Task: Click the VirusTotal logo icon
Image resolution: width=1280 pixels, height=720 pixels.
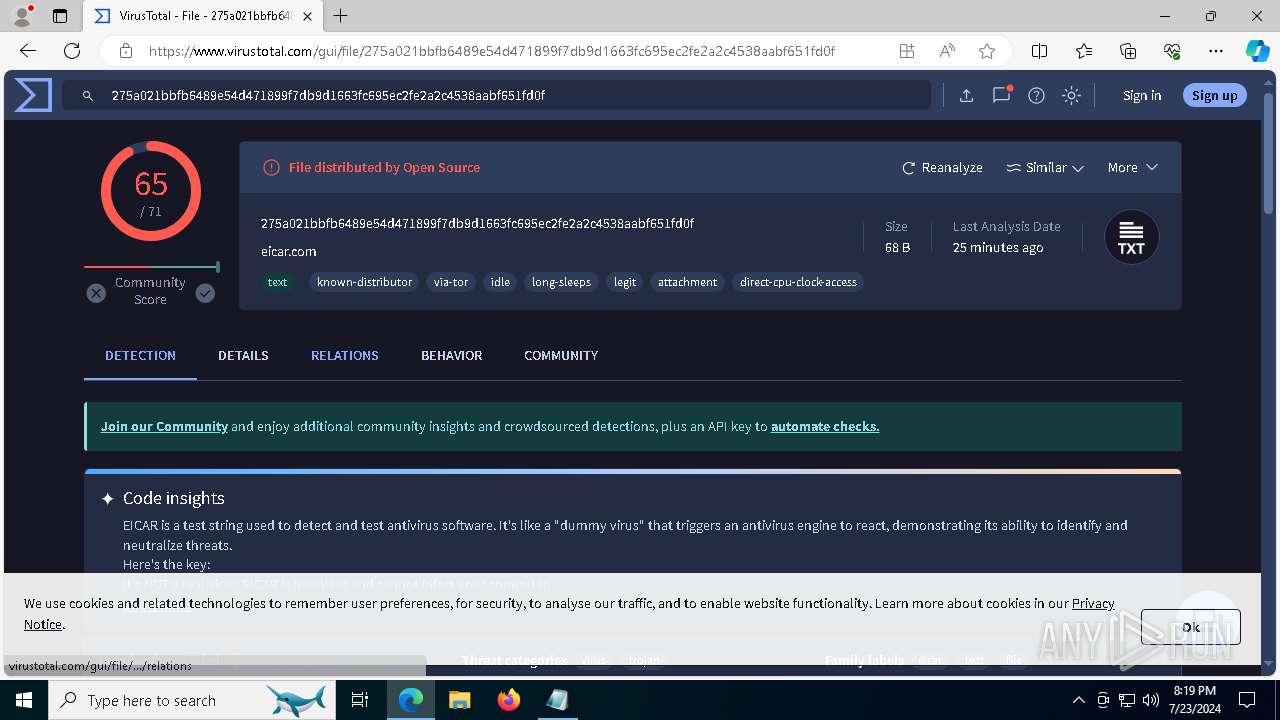Action: [x=33, y=95]
